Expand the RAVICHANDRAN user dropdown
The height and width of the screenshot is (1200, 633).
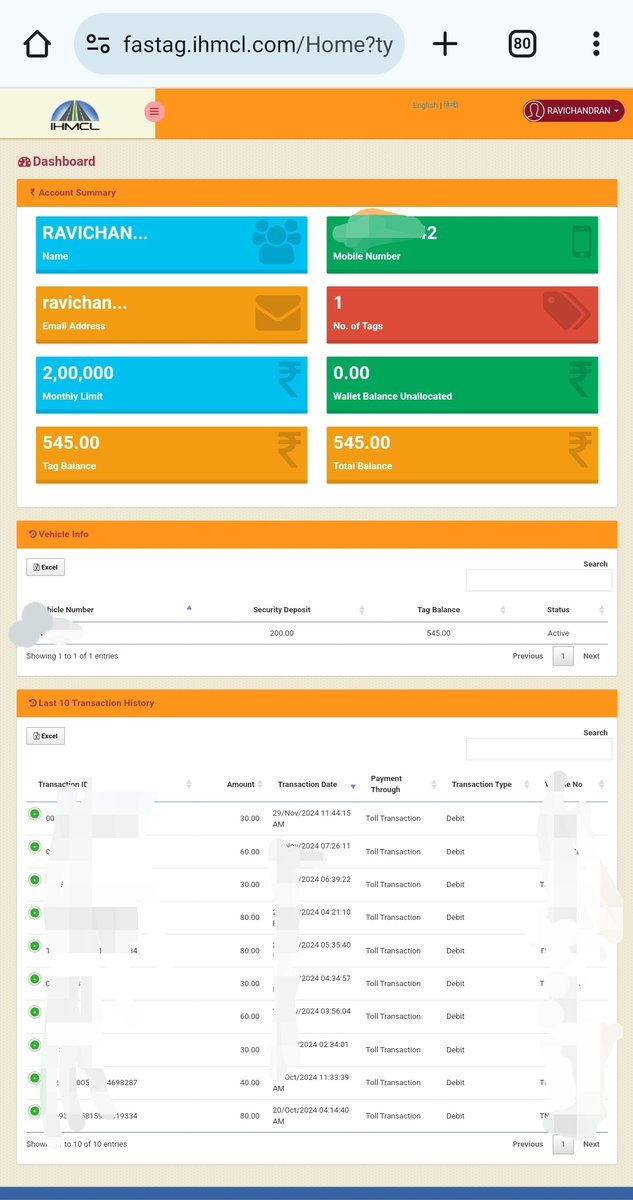[x=573, y=110]
